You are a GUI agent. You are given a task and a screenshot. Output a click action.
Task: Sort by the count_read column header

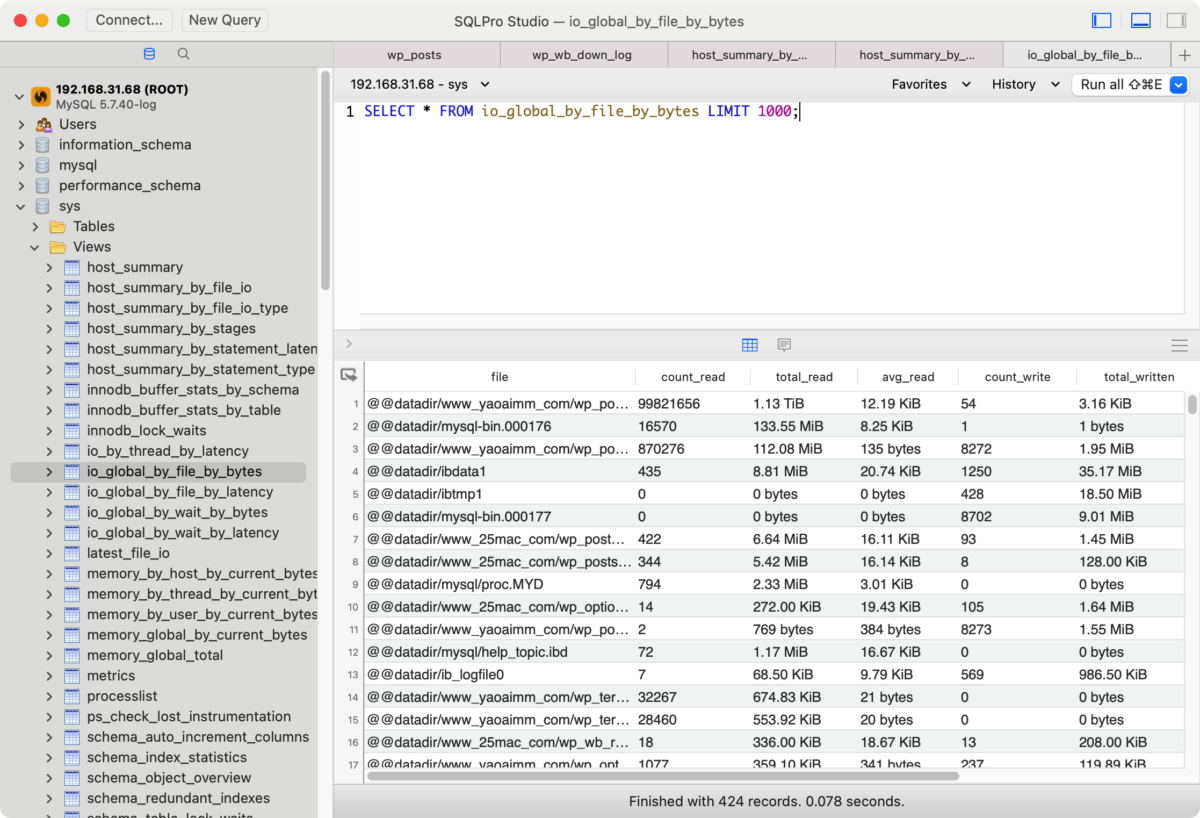[x=693, y=377]
